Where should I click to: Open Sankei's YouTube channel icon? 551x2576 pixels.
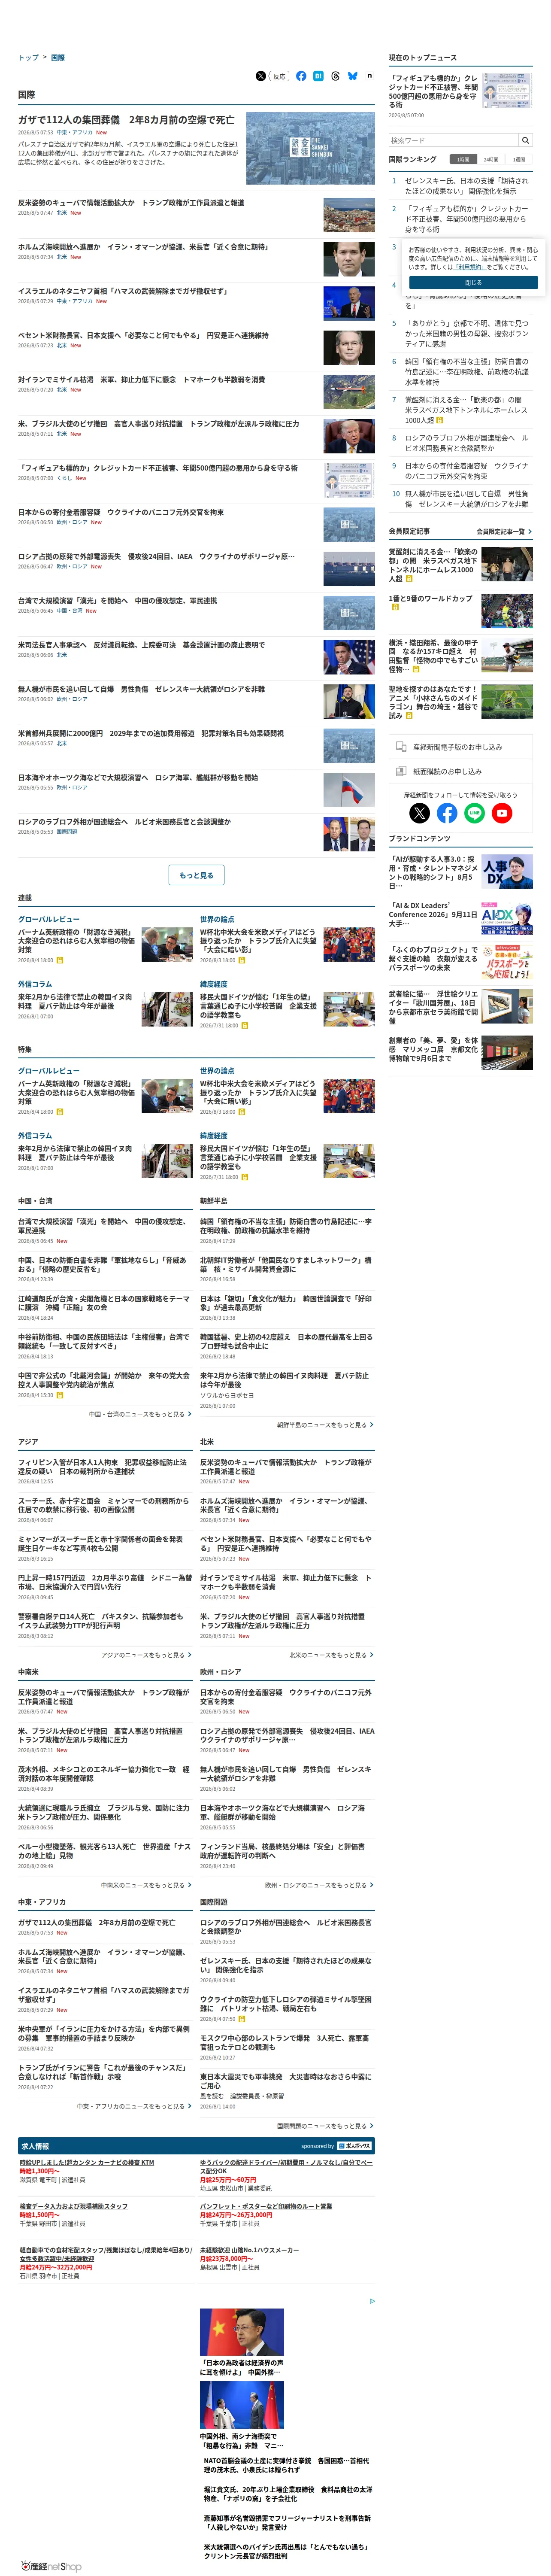pos(502,813)
